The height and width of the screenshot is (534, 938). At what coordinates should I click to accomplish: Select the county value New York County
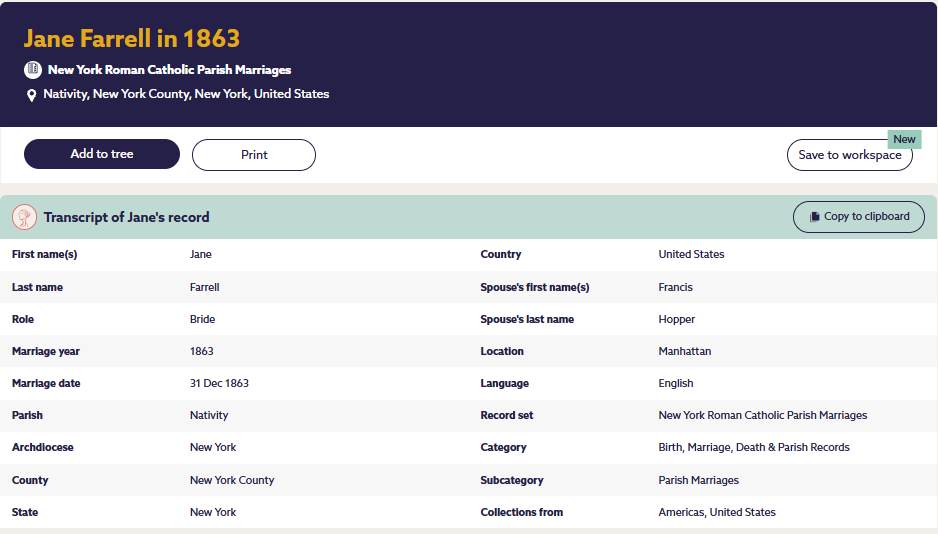[232, 480]
